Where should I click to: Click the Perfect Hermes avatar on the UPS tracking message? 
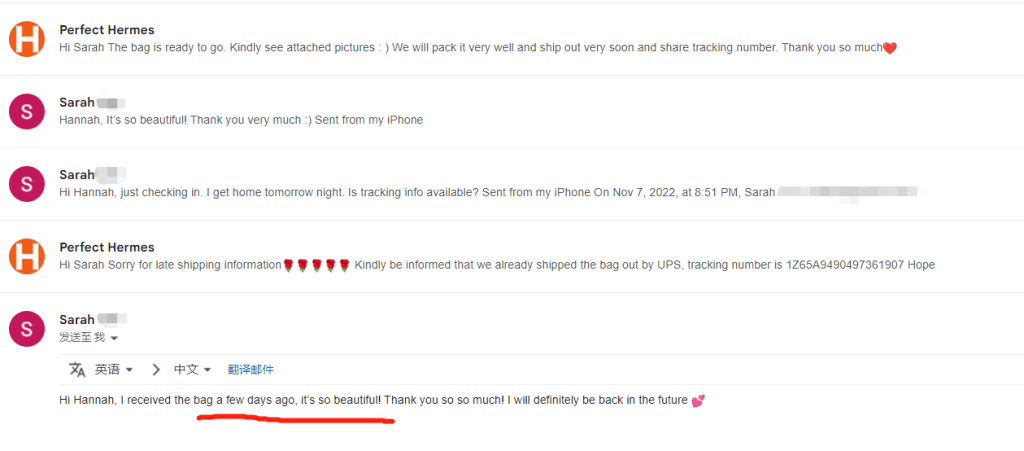click(26, 255)
